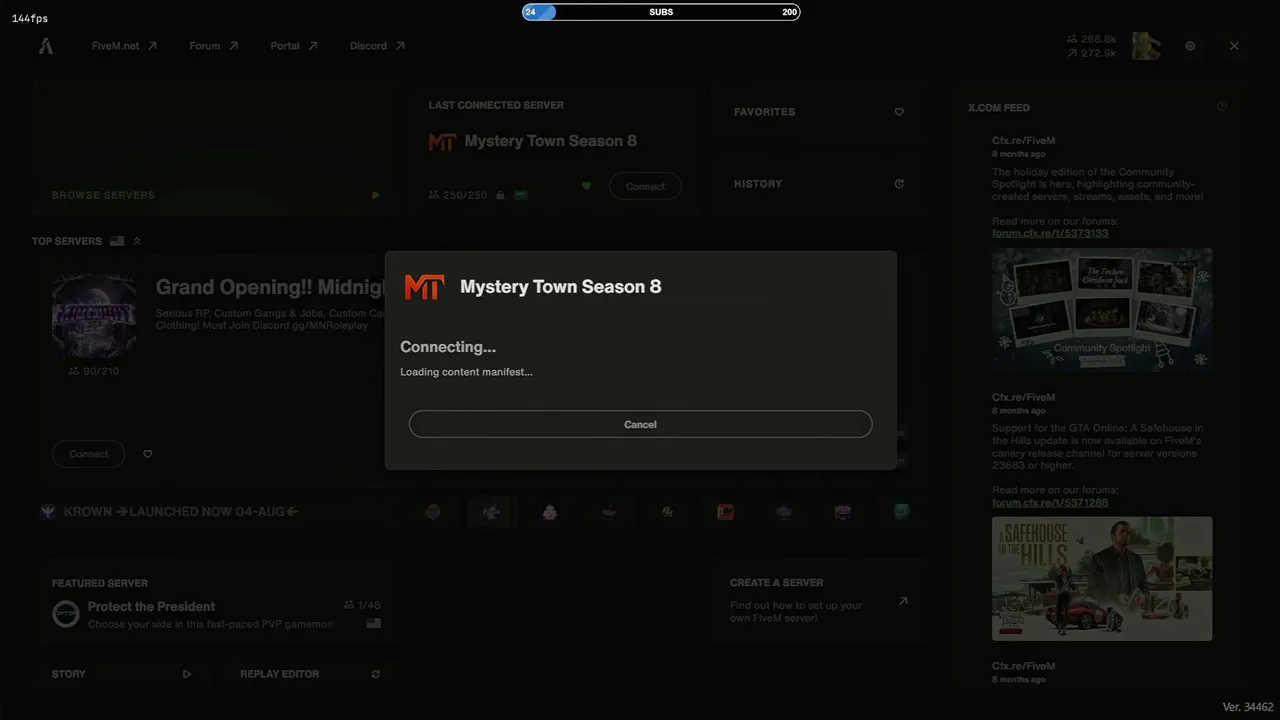Click the Story play triangle icon

coord(187,674)
